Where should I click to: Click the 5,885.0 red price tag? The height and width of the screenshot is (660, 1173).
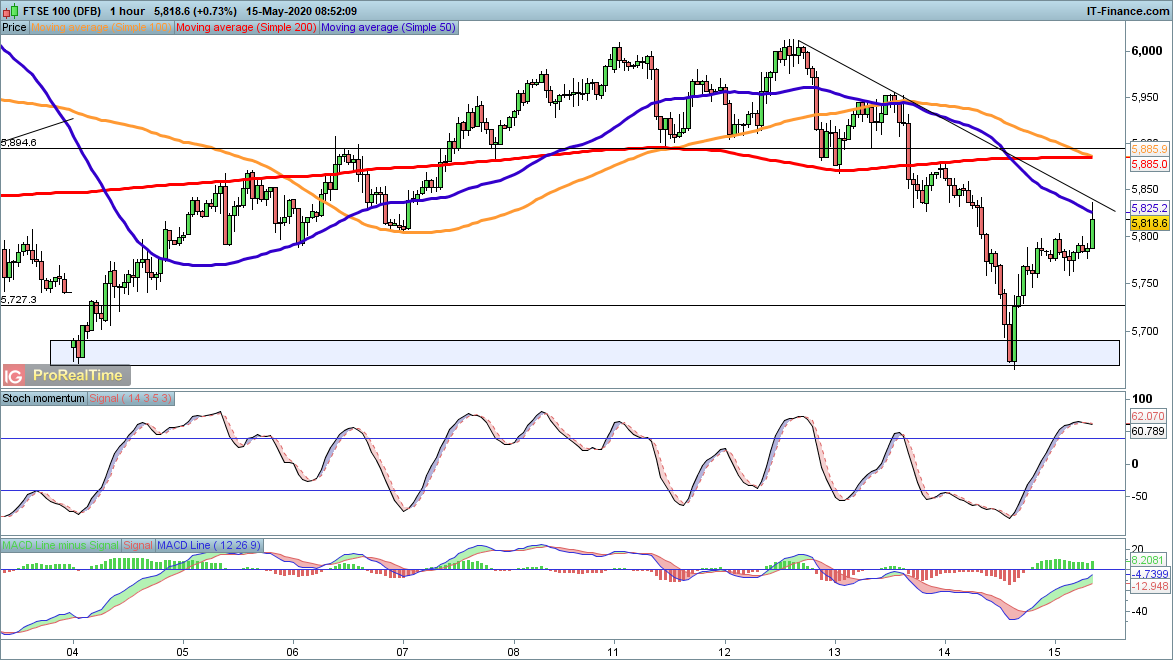(1149, 164)
